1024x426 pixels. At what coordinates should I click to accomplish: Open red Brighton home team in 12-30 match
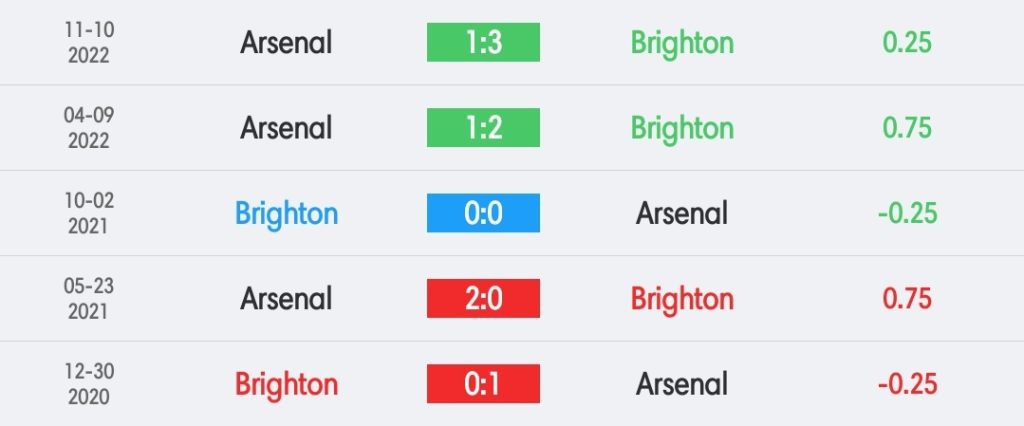pyautogui.click(x=286, y=385)
